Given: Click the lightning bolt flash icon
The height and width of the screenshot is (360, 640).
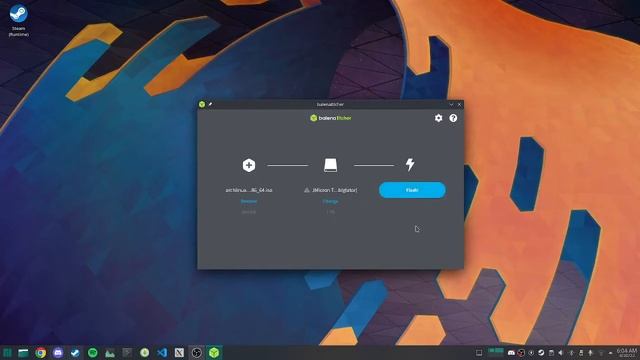Looking at the screenshot, I should pyautogui.click(x=410, y=164).
